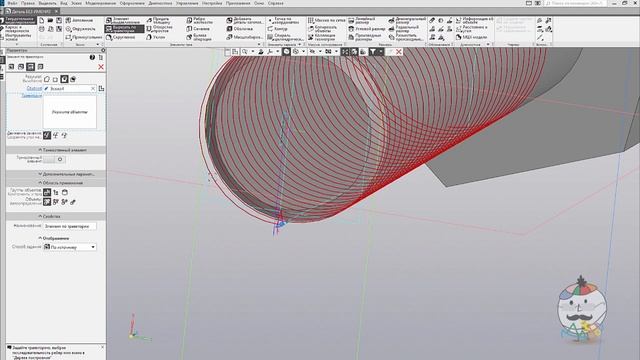Select the Точка по координатам tool
Screen dimensions: 640x360
tap(283, 20)
